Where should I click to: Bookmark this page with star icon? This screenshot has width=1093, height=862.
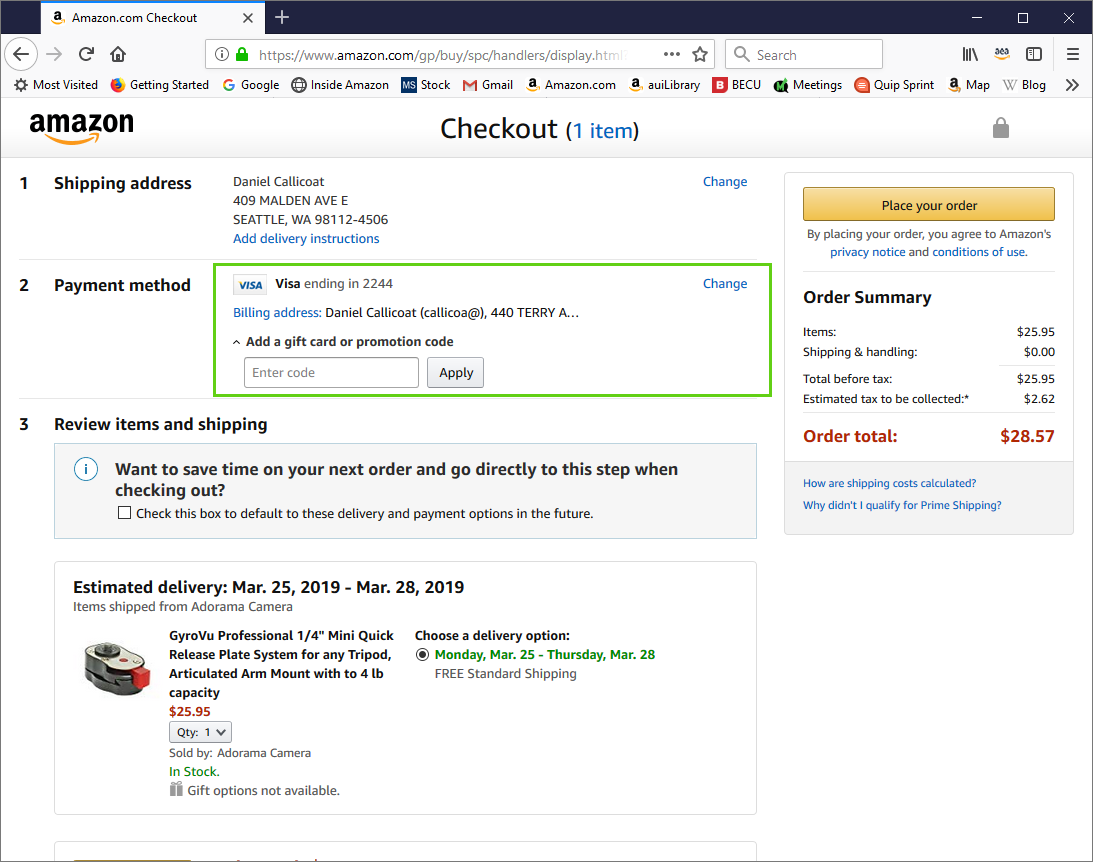point(700,54)
